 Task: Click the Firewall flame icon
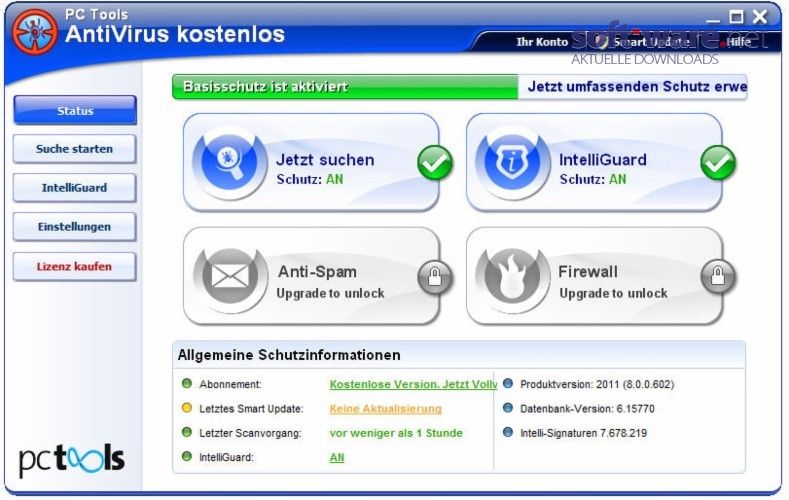512,276
